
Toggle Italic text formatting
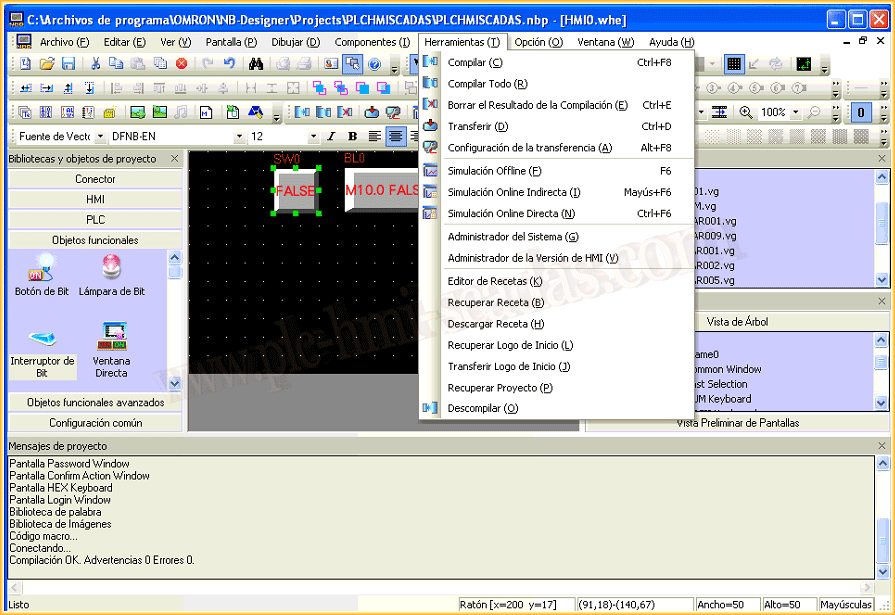[333, 136]
